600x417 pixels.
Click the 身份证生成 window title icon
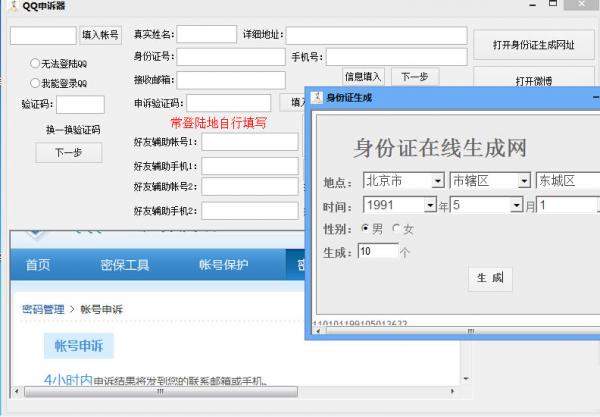(317, 98)
